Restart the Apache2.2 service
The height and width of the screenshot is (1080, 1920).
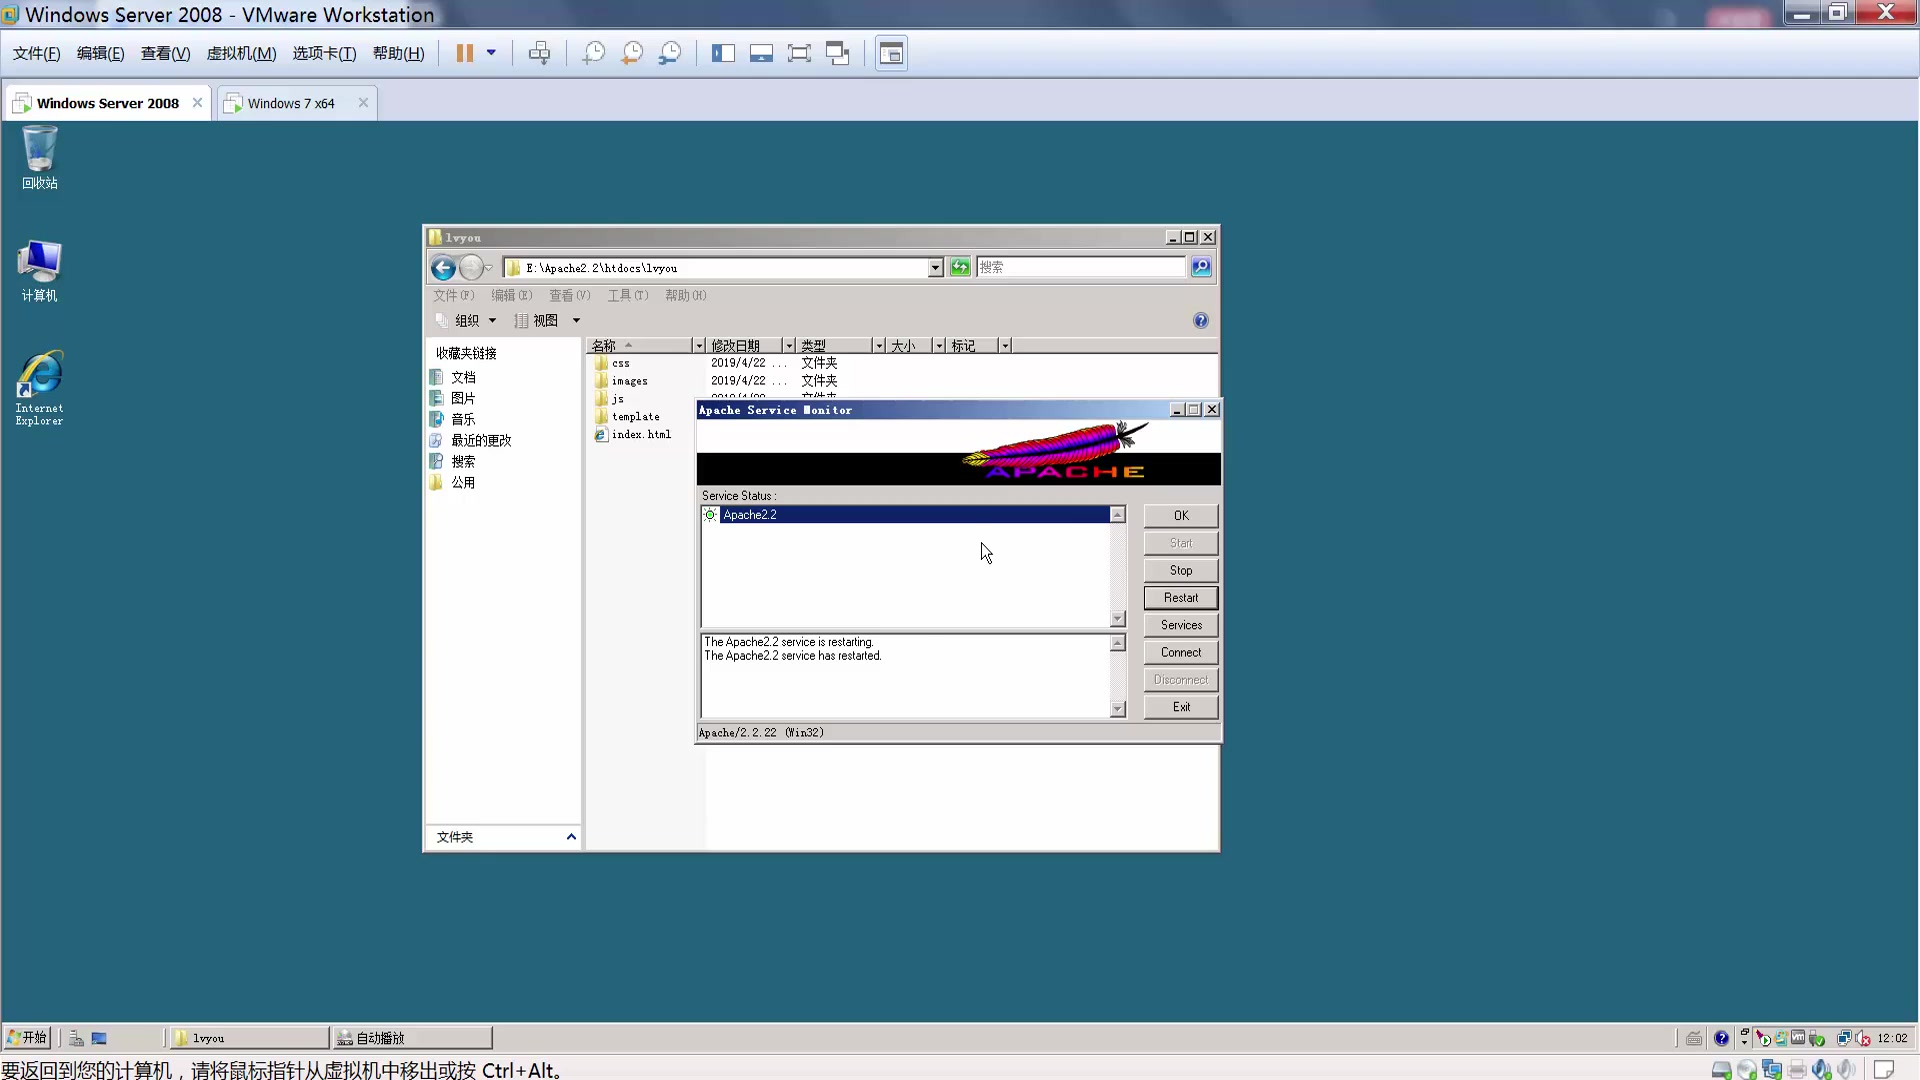(1181, 598)
